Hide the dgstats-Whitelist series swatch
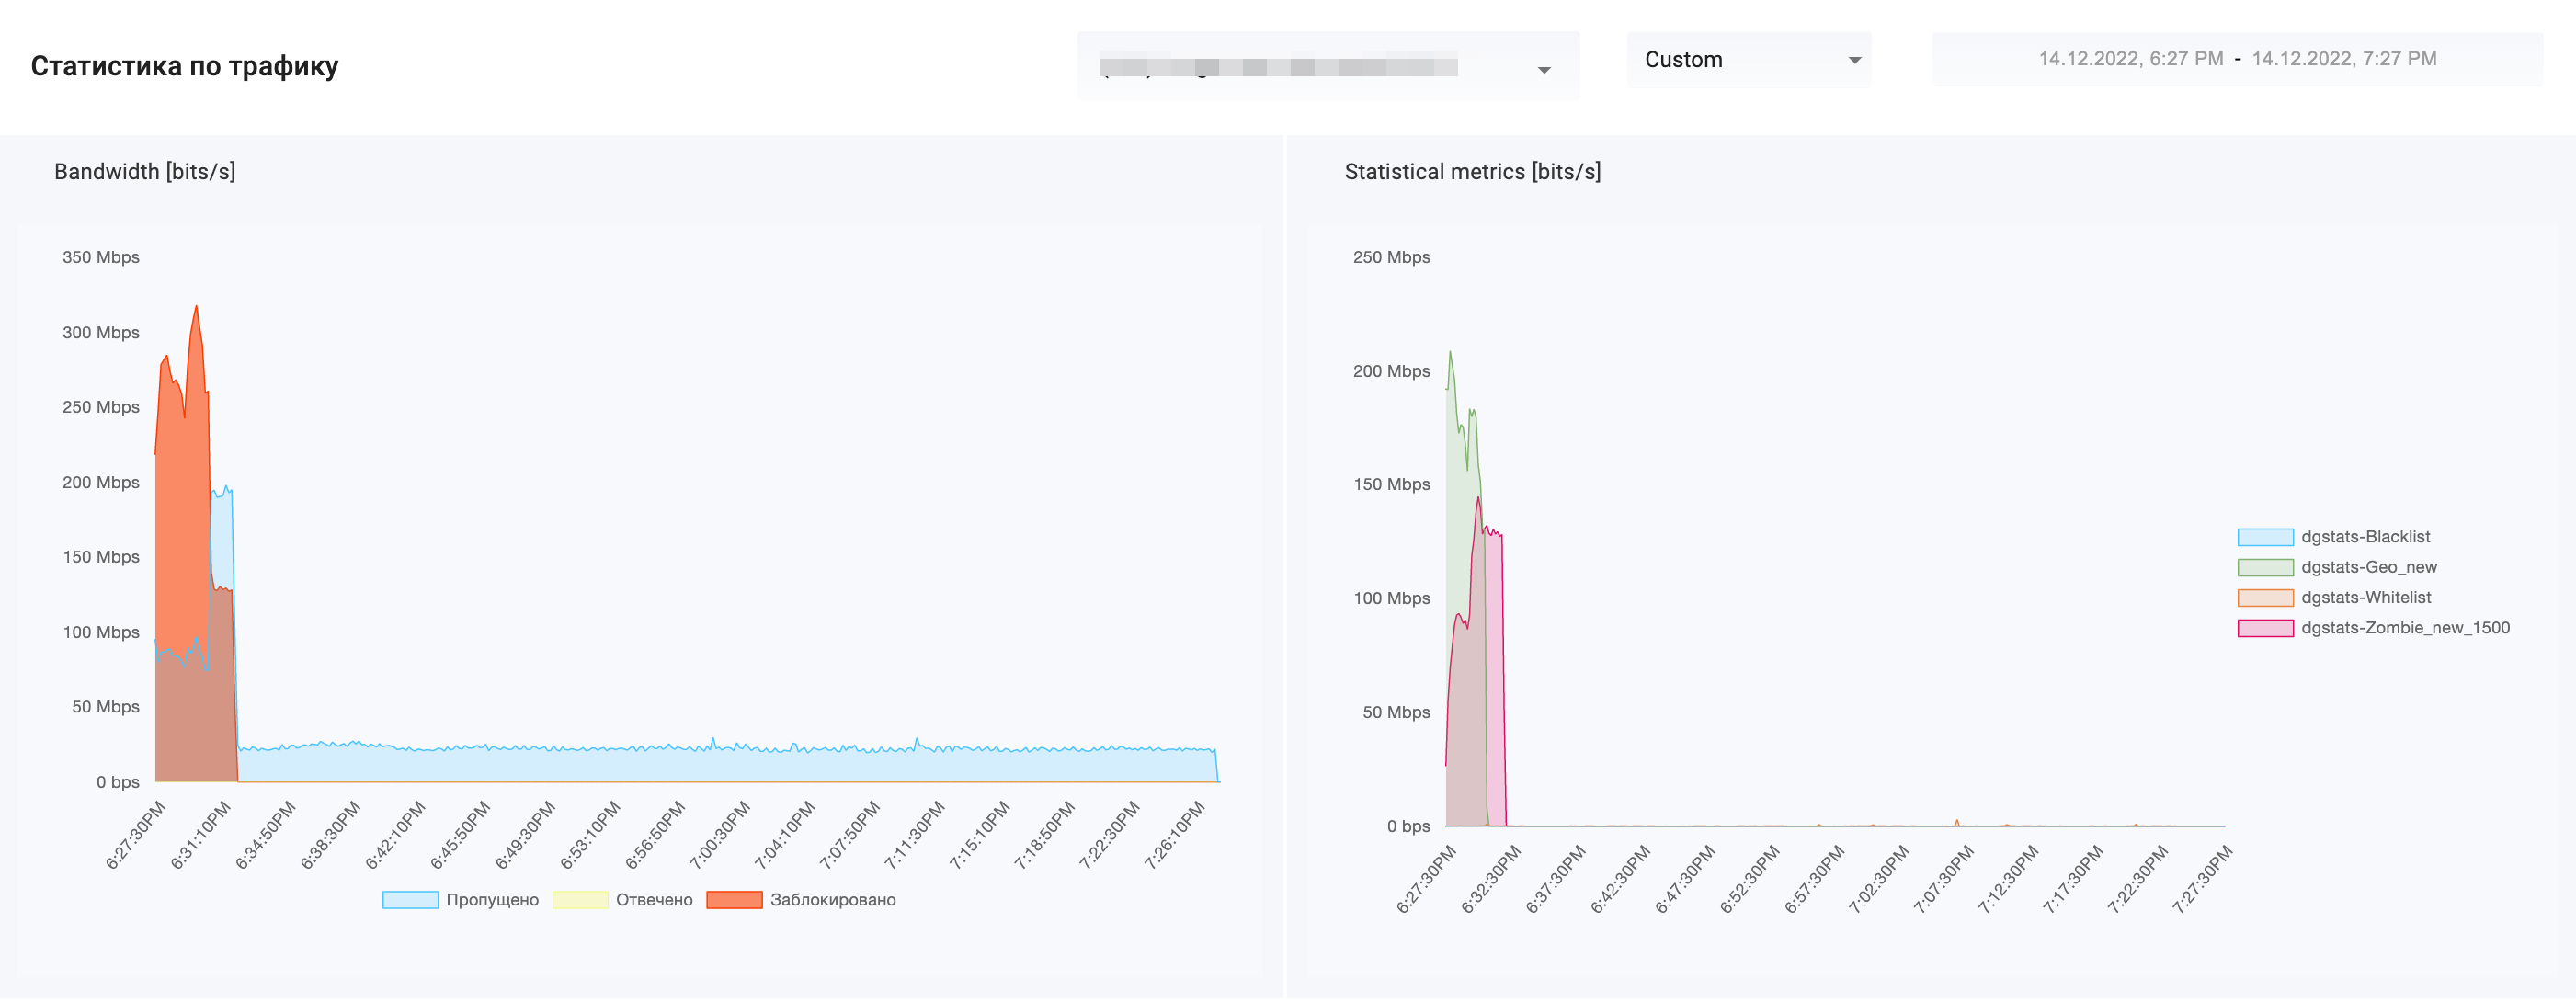The image size is (2576, 1002). pos(2265,598)
